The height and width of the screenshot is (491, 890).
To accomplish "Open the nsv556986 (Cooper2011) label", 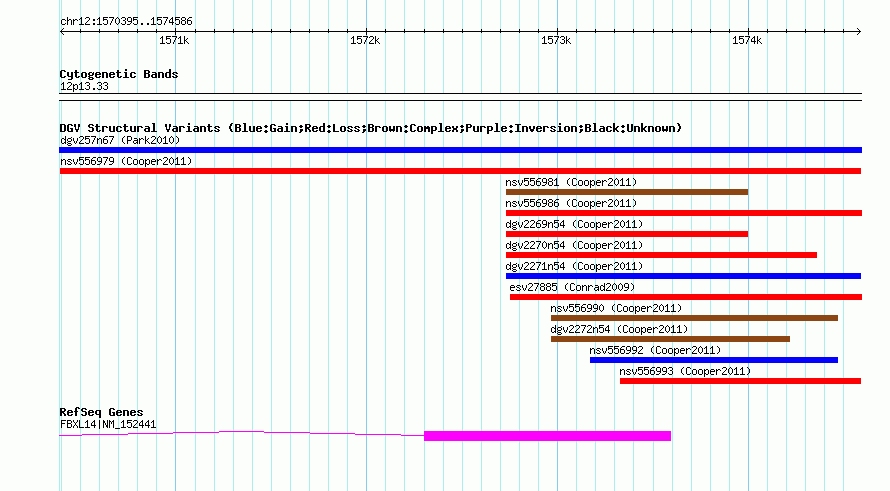I will click(571, 203).
